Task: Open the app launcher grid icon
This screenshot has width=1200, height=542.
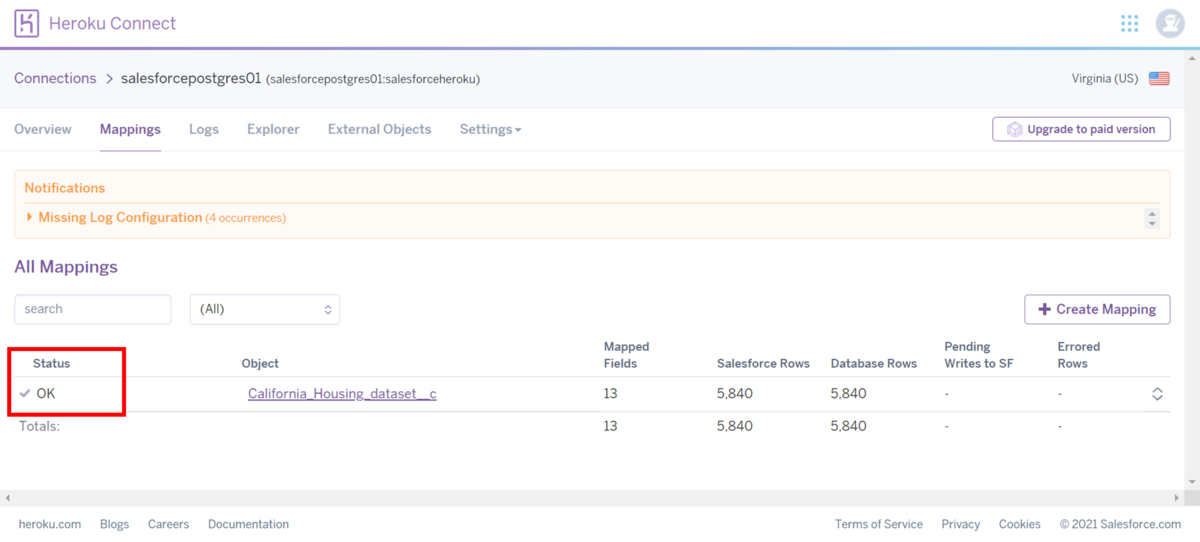Action: tap(1130, 23)
